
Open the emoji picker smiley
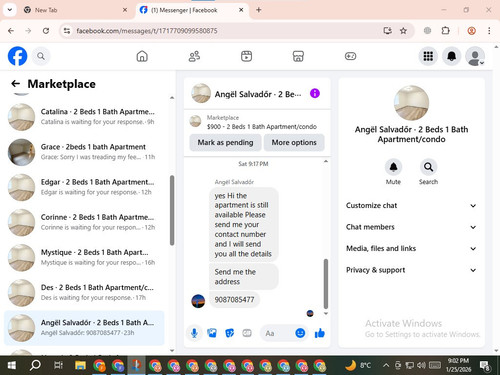coord(300,333)
